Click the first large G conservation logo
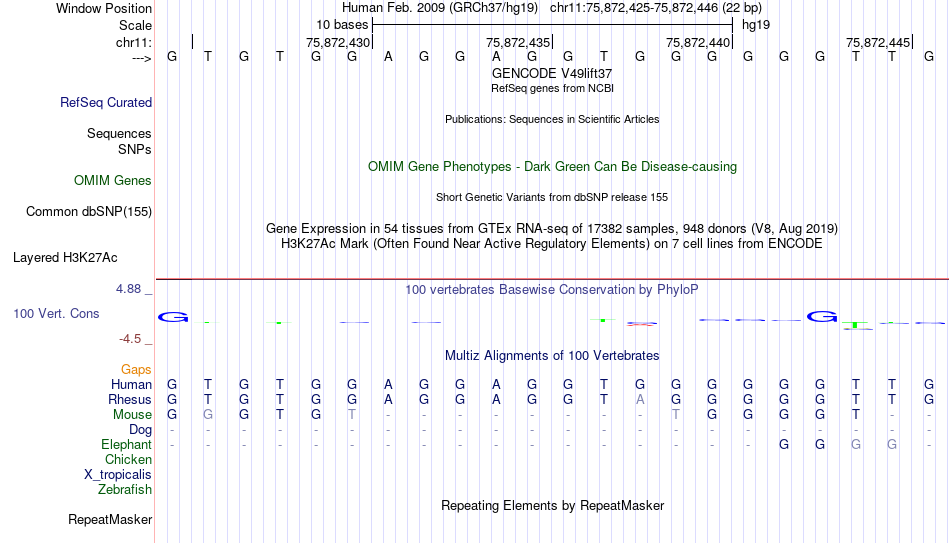 pyautogui.click(x=173, y=317)
